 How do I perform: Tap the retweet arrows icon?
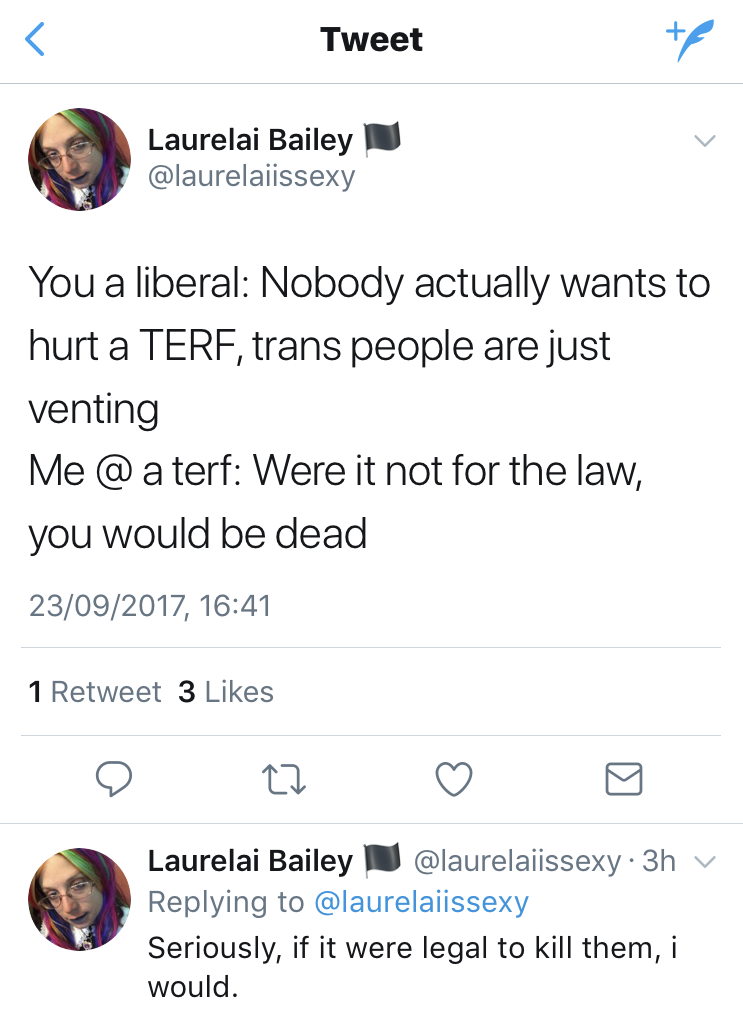tap(285, 779)
